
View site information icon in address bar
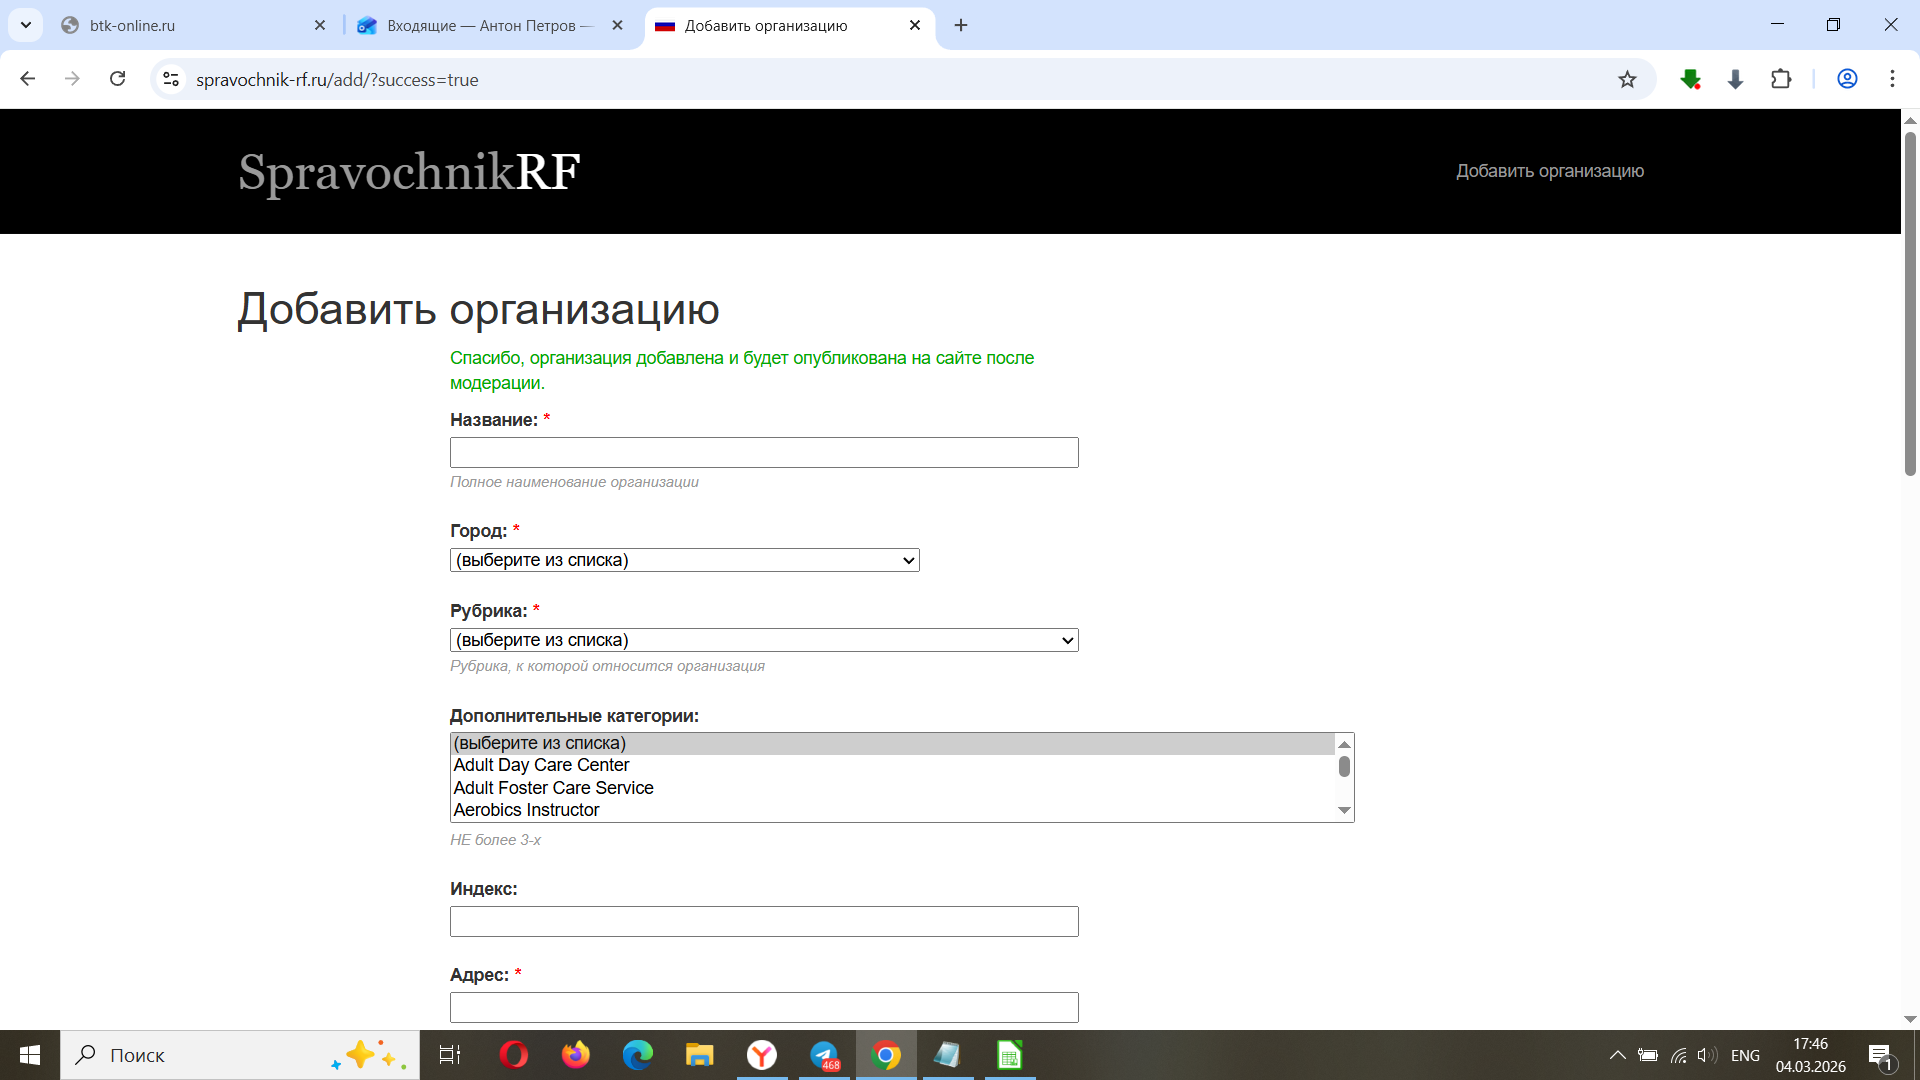171,79
